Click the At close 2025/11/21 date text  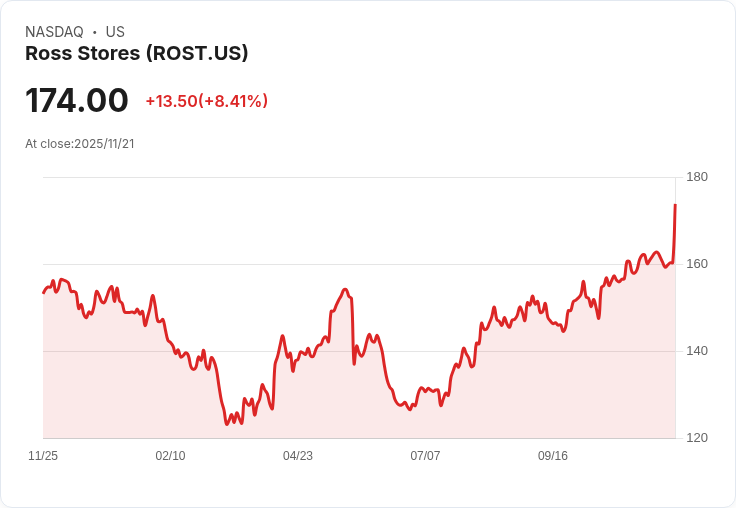(80, 143)
